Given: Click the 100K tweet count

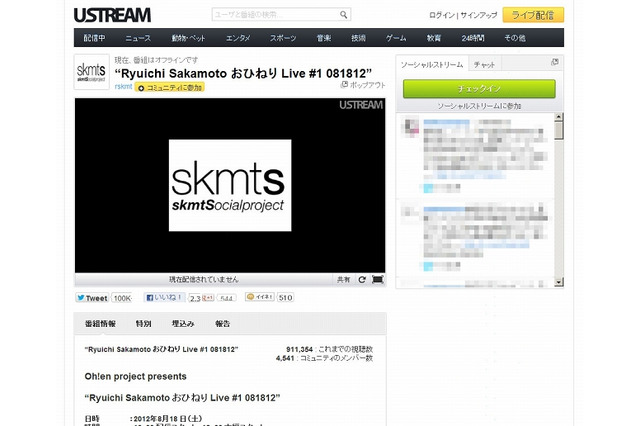Looking at the screenshot, I should [122, 298].
